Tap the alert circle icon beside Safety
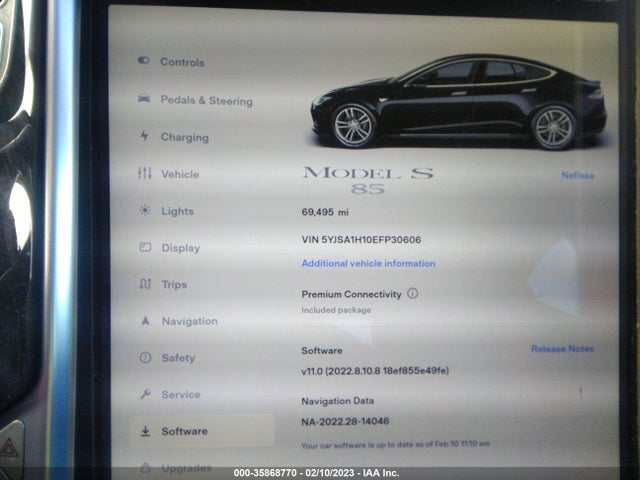 146,358
